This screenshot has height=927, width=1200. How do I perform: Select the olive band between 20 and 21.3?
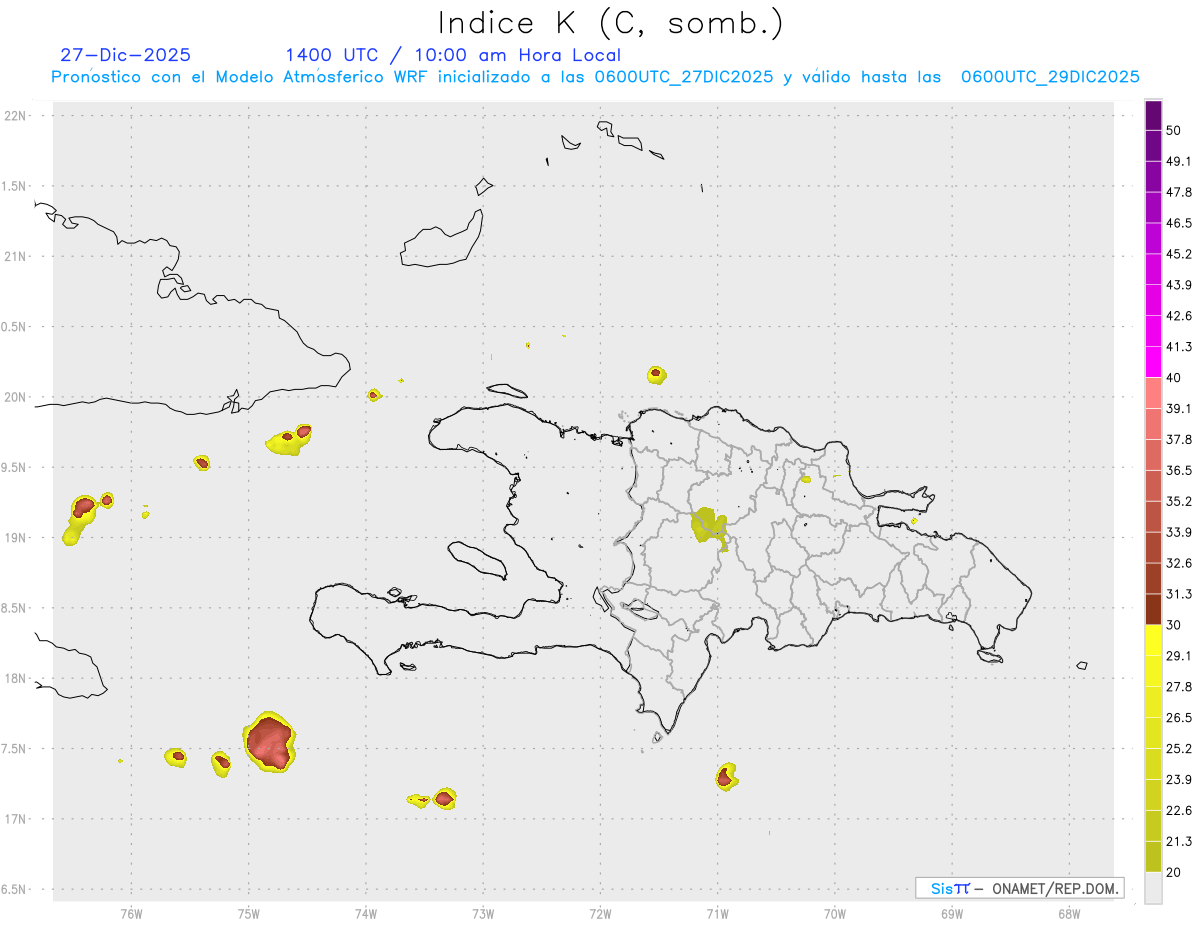(1153, 857)
